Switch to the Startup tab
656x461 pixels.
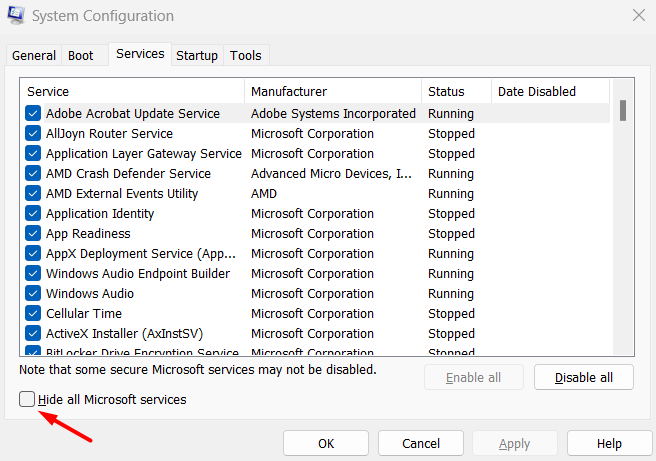click(x=197, y=56)
